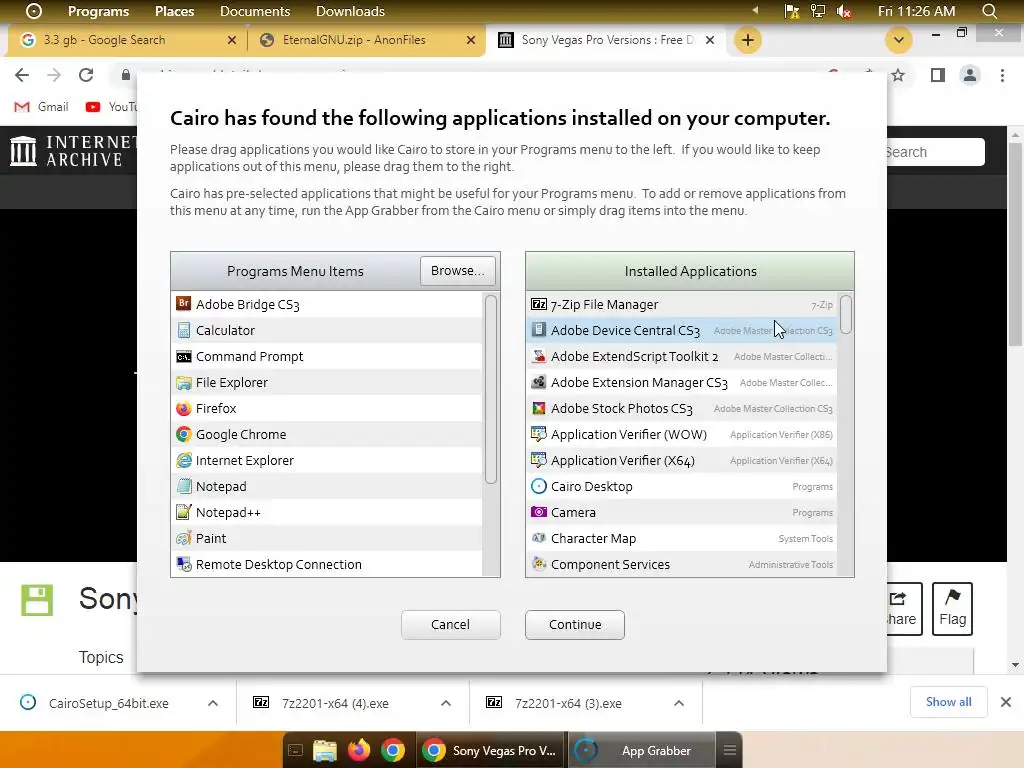1024x768 pixels.
Task: Switch to Sony Vegas Pro taskbar item
Action: [492, 750]
